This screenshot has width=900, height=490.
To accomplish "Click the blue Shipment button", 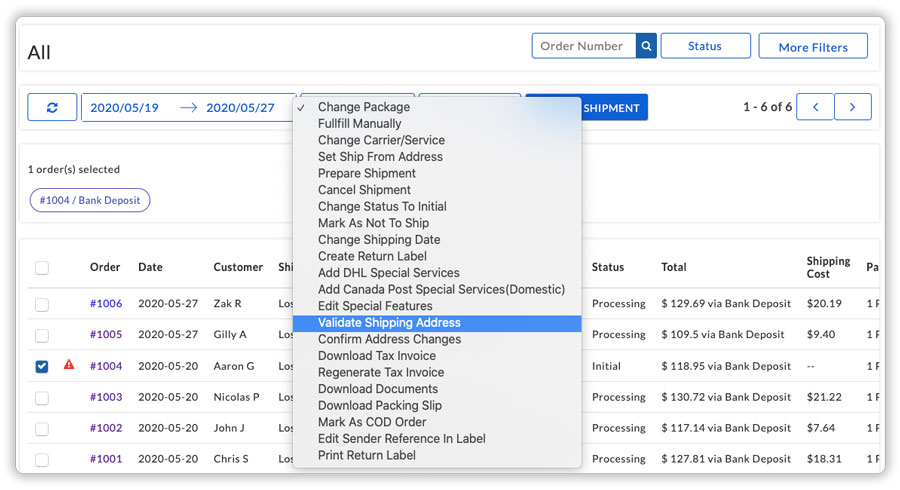I will [x=612, y=108].
